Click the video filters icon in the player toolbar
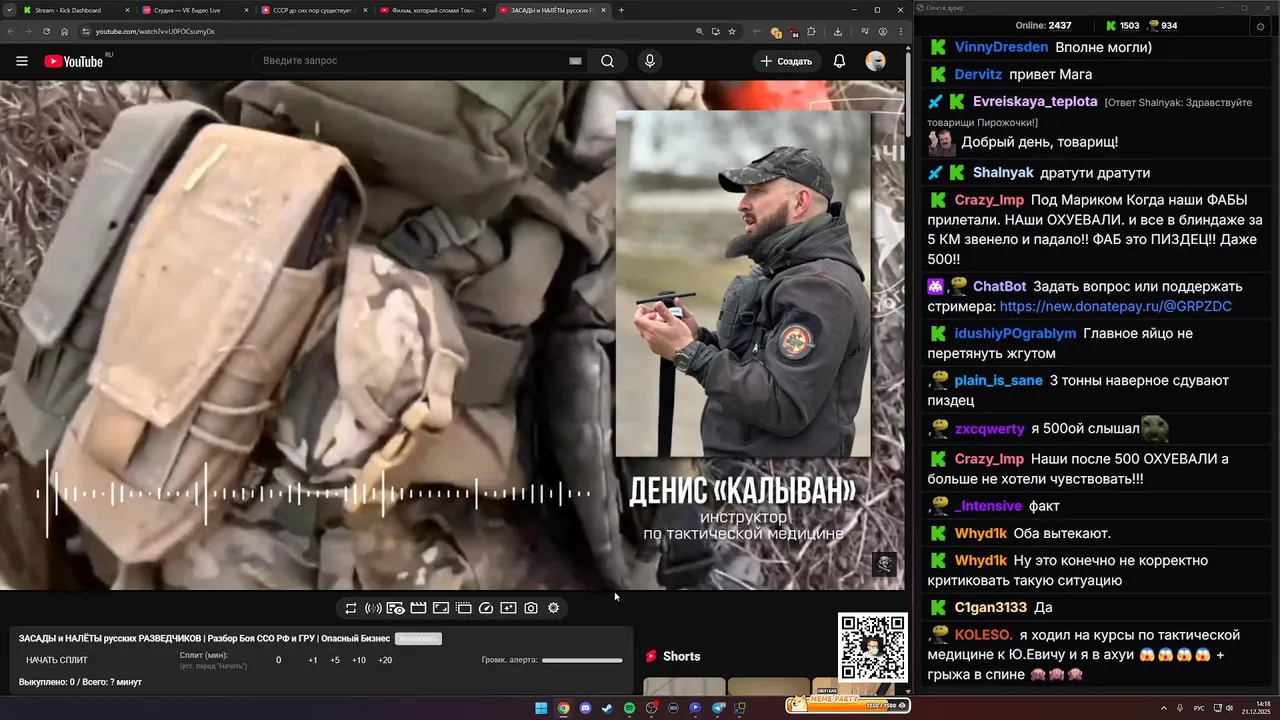The width and height of the screenshot is (1280, 720). click(508, 608)
